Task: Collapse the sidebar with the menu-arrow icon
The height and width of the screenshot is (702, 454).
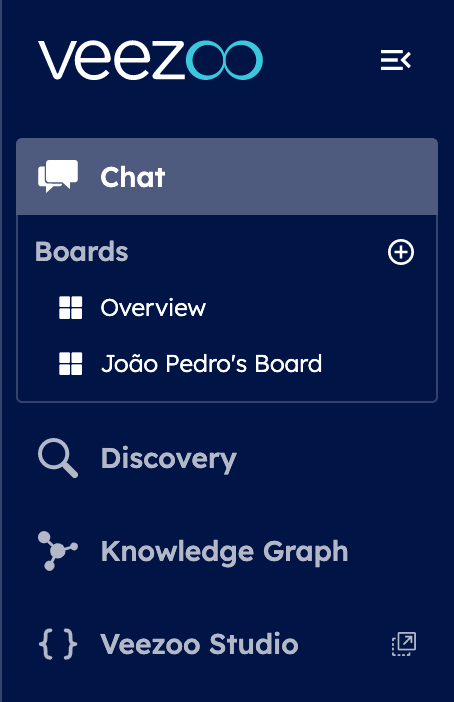Action: point(396,60)
